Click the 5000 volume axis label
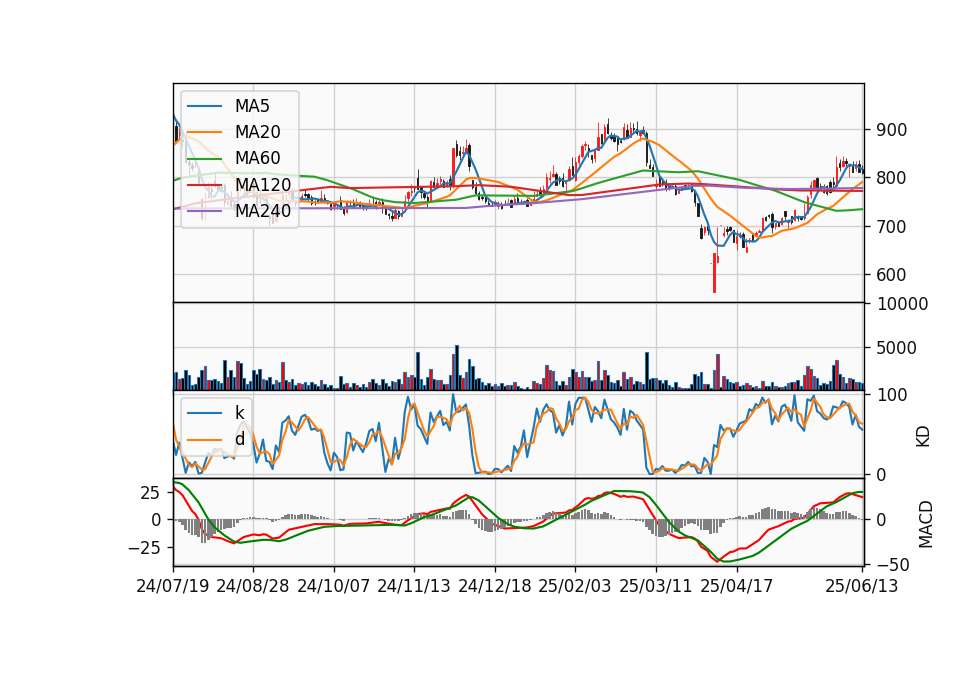 897,348
